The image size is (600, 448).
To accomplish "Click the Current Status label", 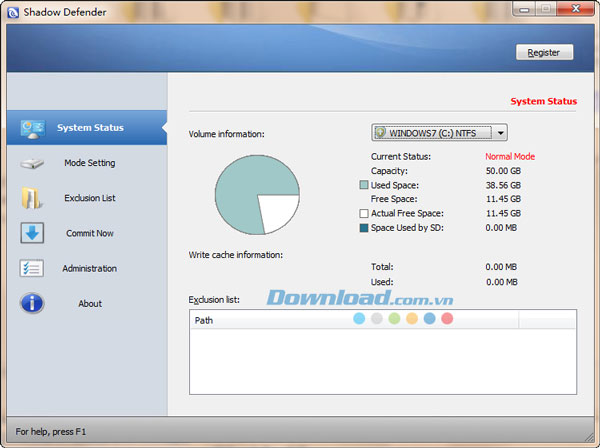I will tap(401, 156).
